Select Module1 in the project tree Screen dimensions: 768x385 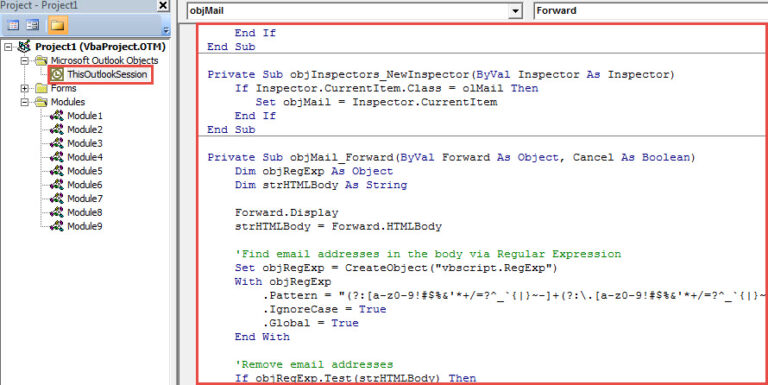click(85, 116)
